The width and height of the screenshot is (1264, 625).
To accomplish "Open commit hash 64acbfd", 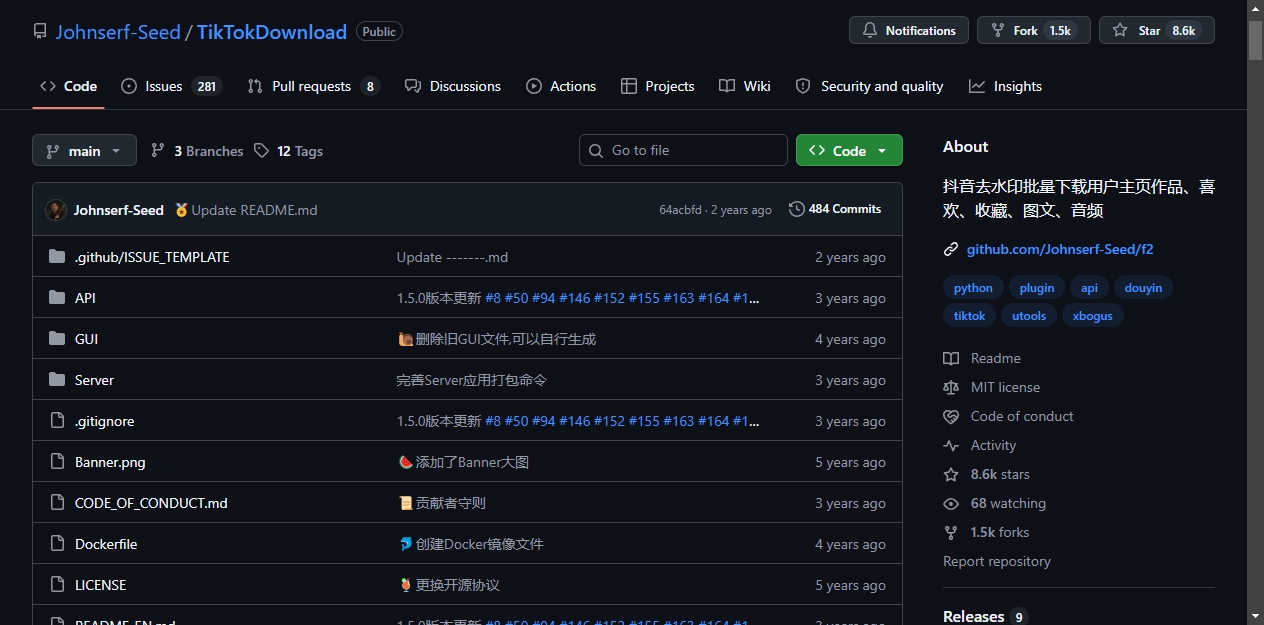I will (681, 210).
